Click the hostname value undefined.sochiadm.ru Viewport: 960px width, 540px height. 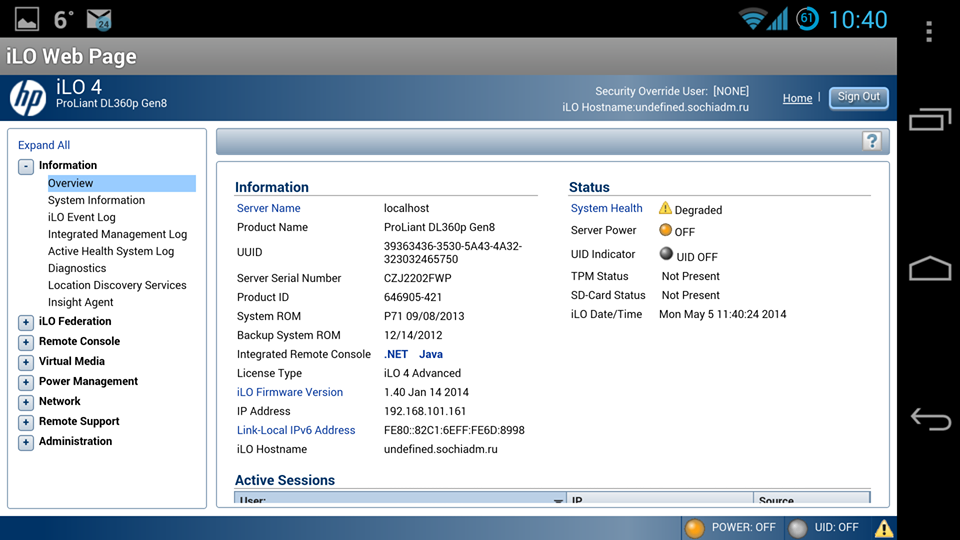click(x=441, y=449)
